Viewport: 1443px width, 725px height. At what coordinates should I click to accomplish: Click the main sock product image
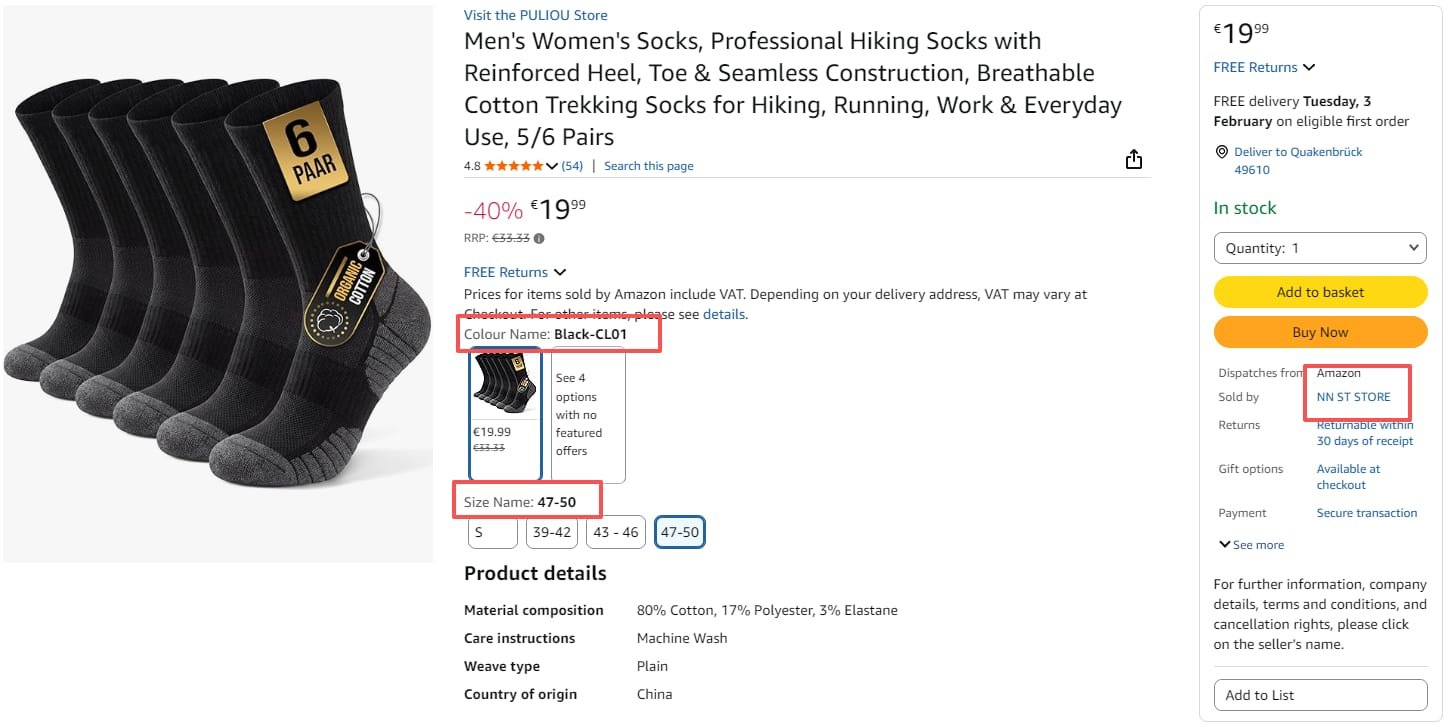pyautogui.click(x=218, y=284)
